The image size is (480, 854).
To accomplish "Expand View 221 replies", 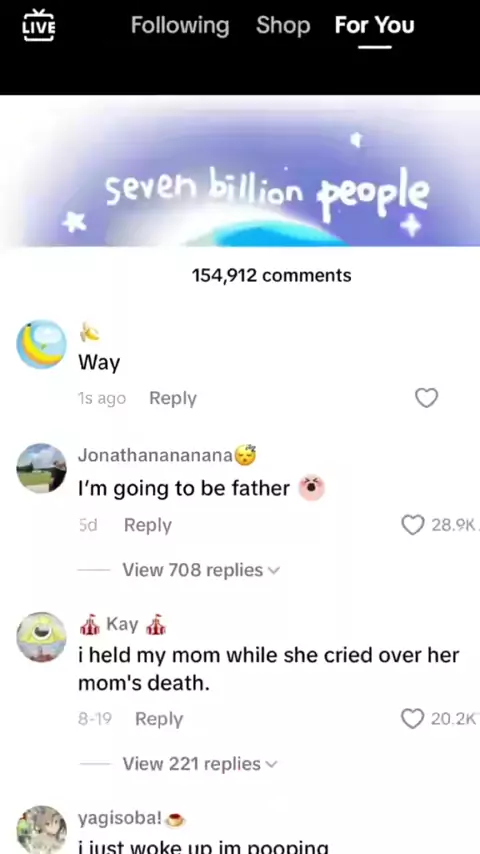I will coord(199,764).
